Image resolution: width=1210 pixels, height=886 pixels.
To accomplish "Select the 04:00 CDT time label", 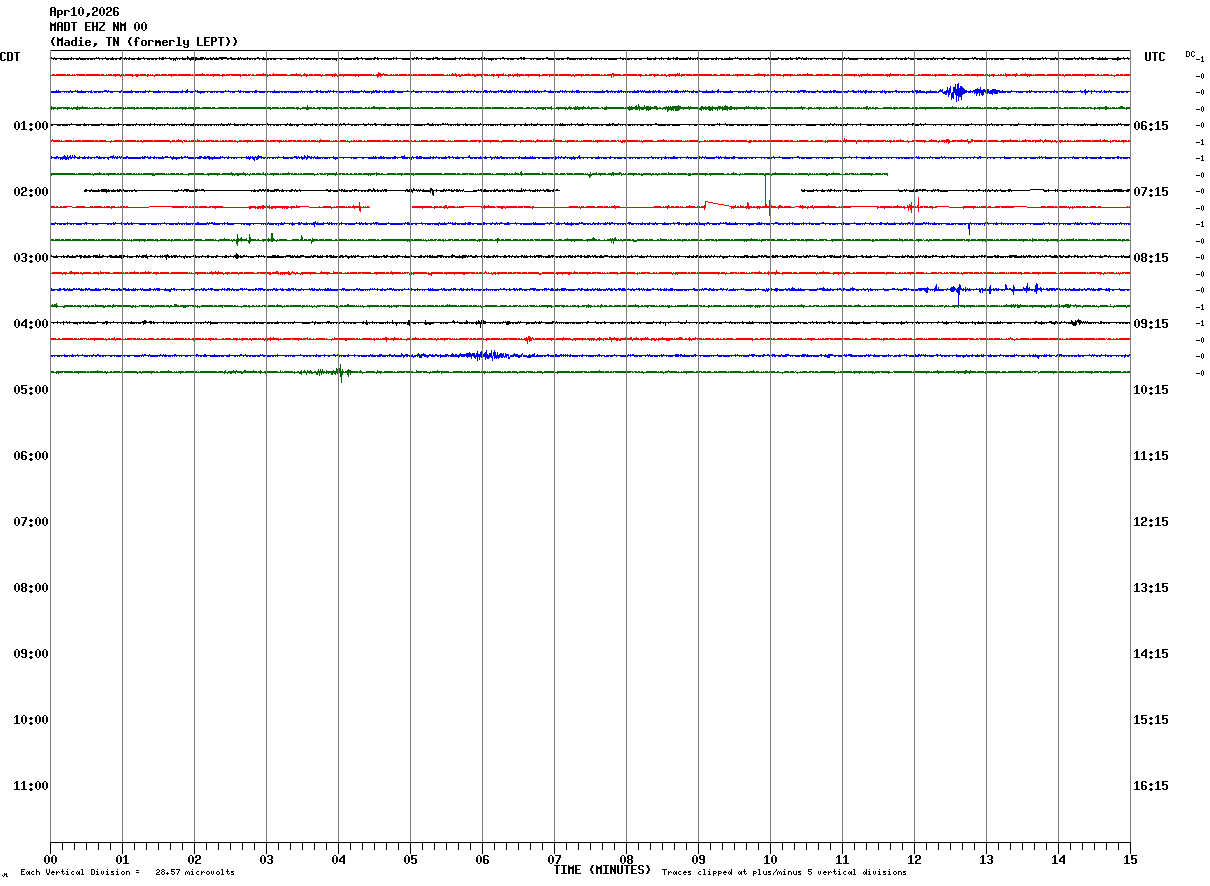I will click(x=31, y=324).
